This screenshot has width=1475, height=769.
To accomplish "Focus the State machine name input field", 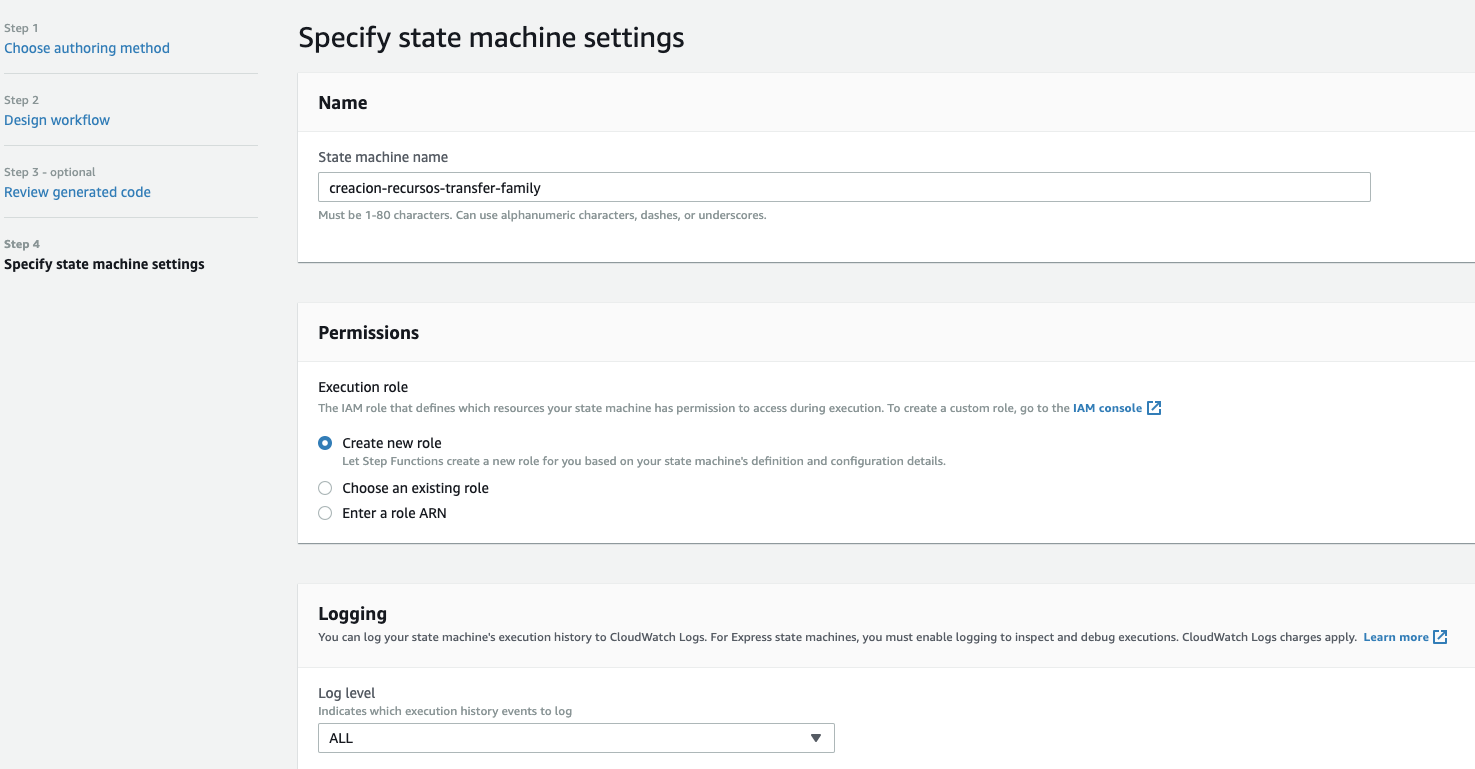I will (x=843, y=187).
